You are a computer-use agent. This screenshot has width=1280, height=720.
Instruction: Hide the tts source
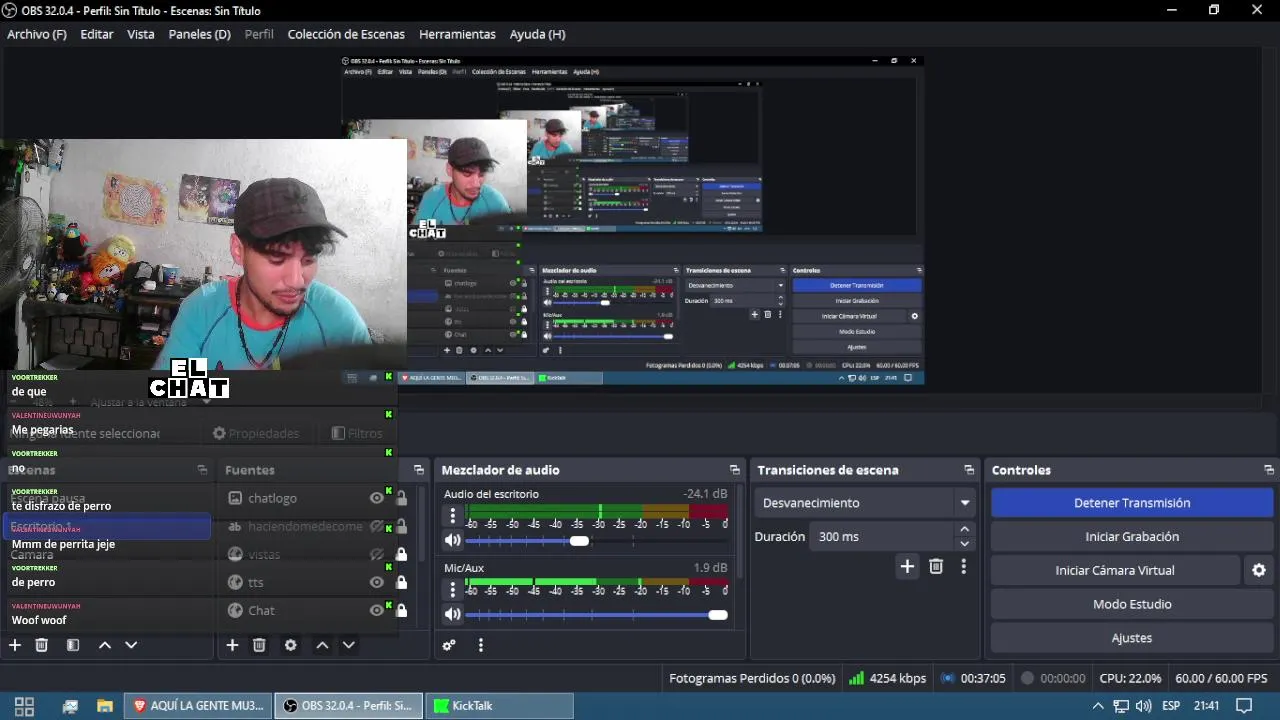[x=377, y=582]
